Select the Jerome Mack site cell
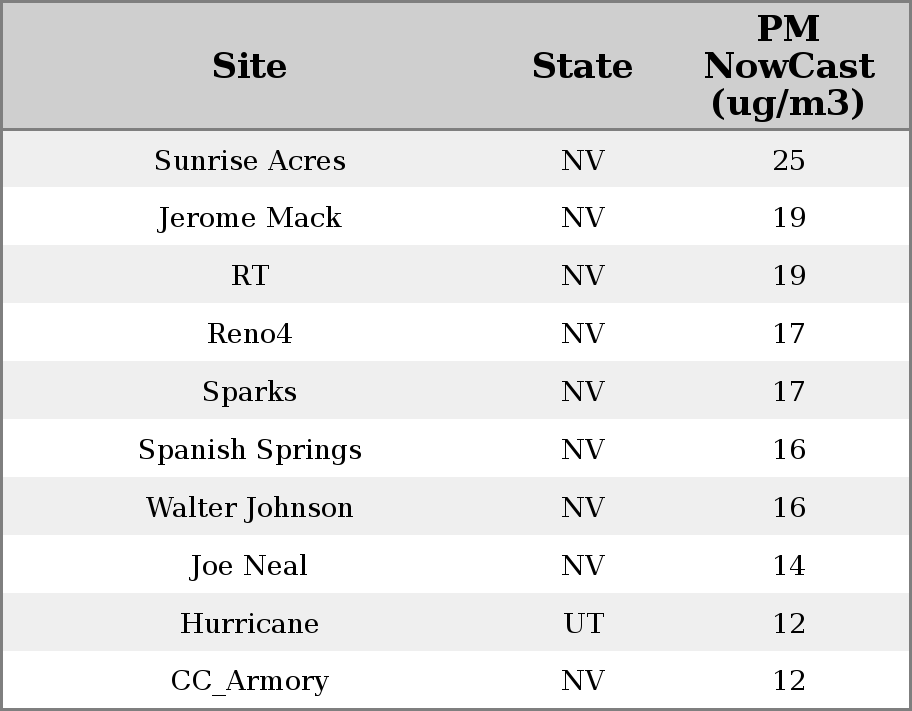912x711 pixels. (250, 218)
